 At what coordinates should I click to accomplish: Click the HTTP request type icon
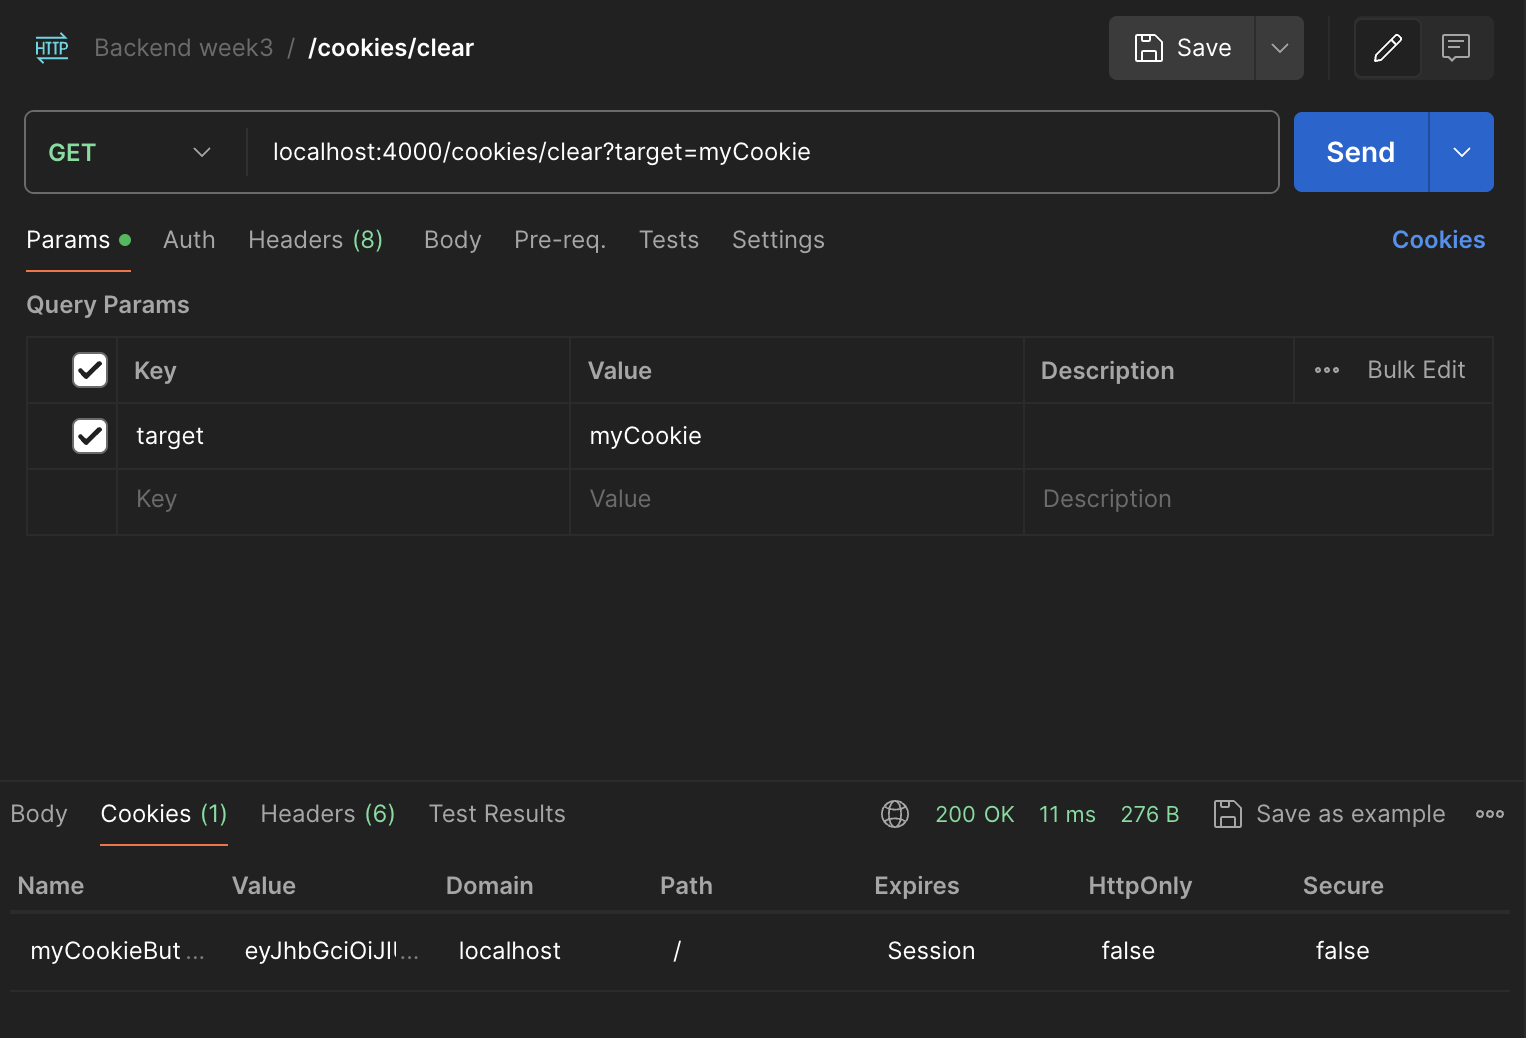pyautogui.click(x=52, y=48)
